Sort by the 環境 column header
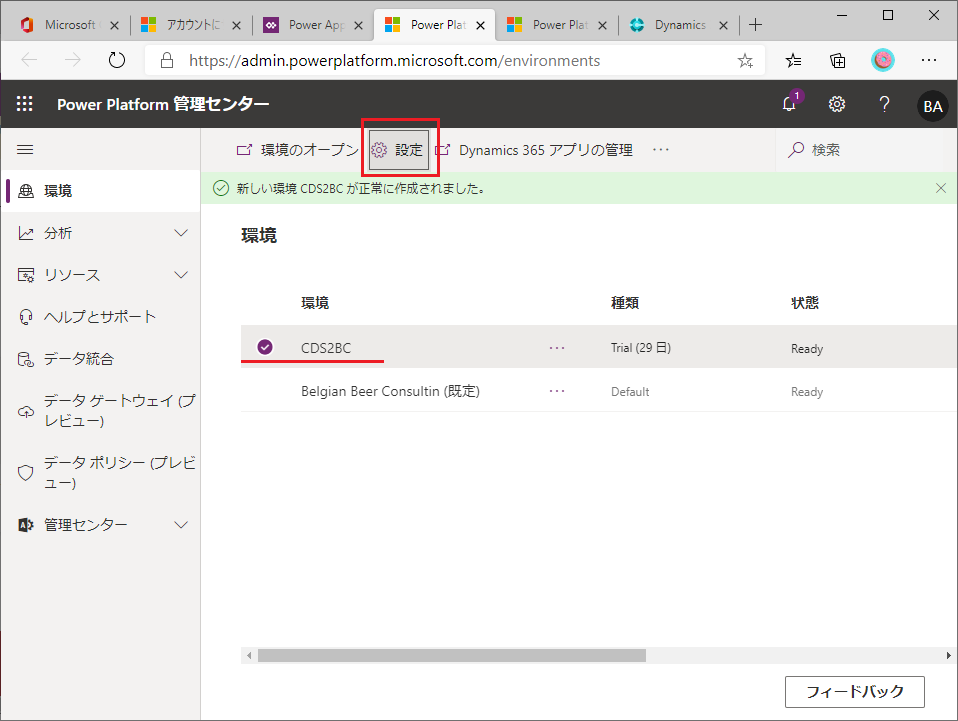 click(315, 303)
